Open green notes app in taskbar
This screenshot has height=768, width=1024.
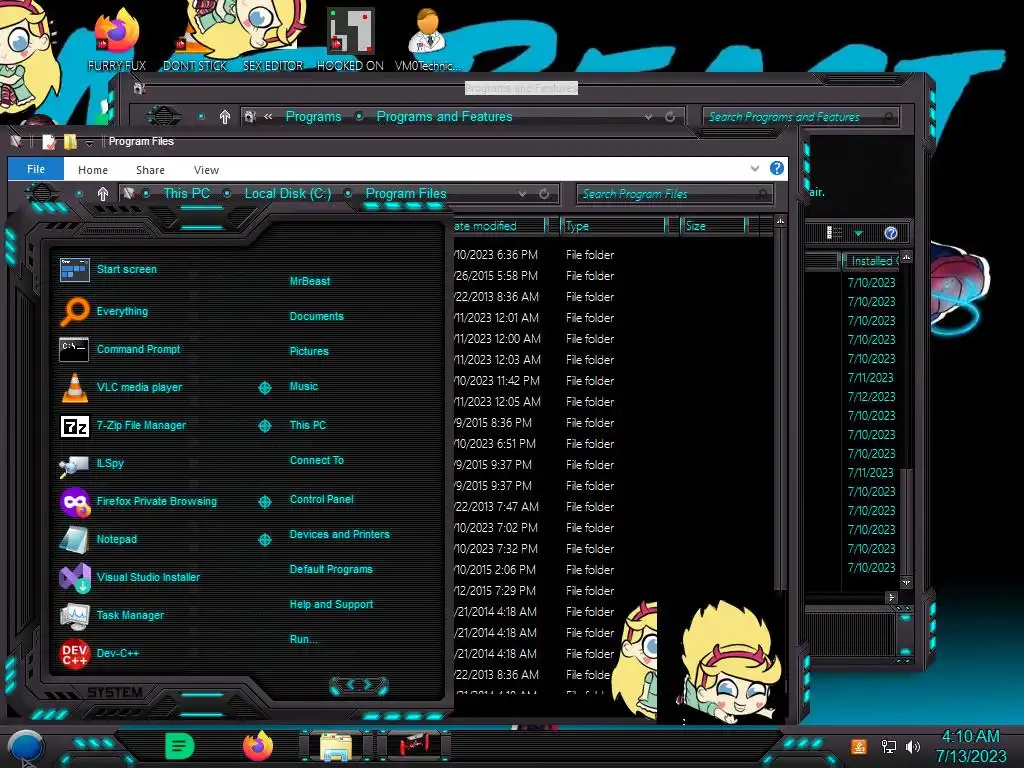180,746
